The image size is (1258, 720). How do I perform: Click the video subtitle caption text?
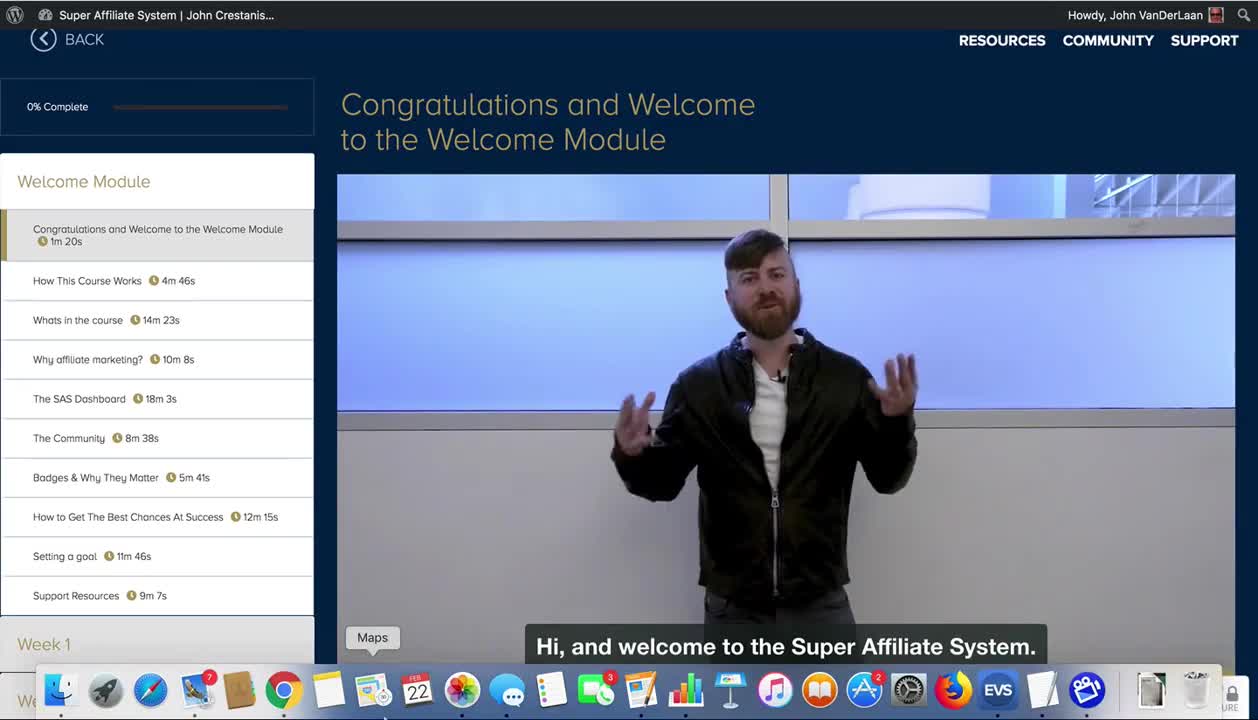[x=786, y=646]
